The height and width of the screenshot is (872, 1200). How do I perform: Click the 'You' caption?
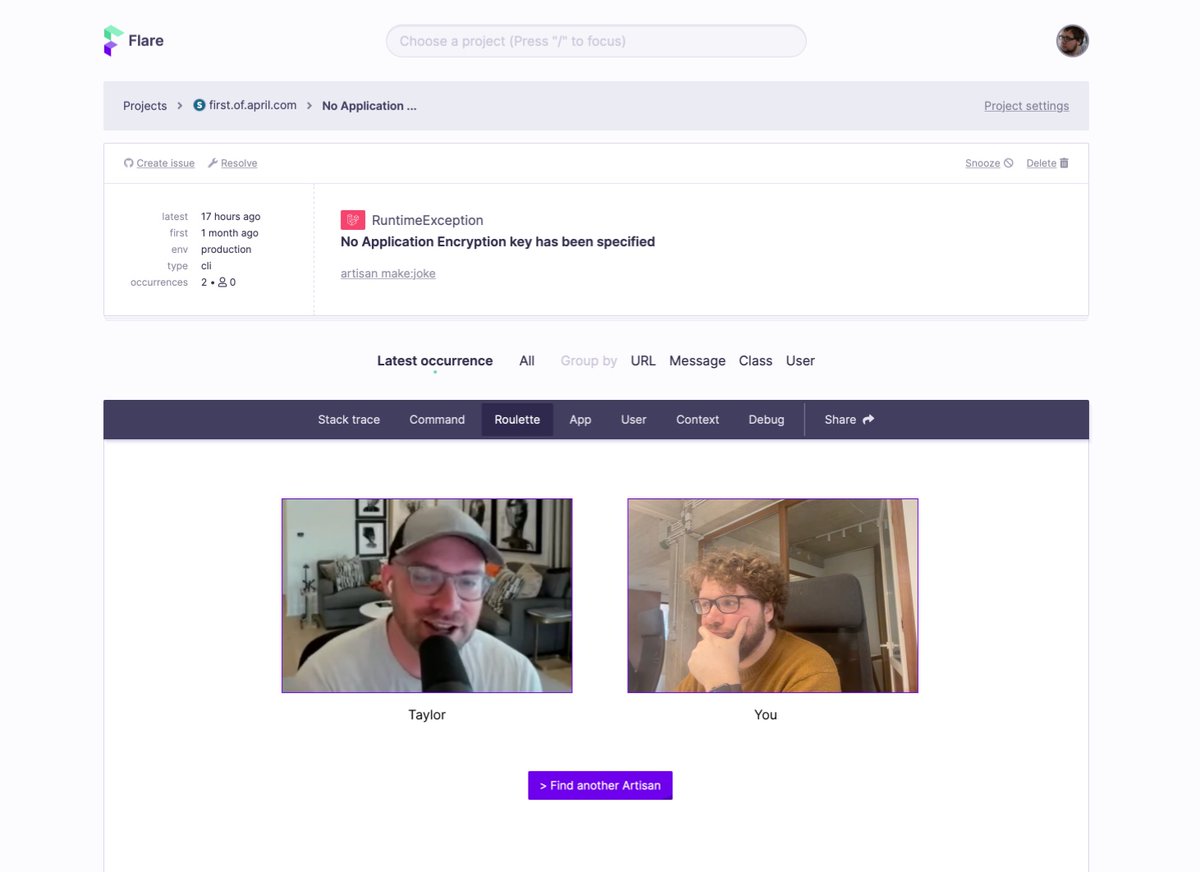pos(765,715)
